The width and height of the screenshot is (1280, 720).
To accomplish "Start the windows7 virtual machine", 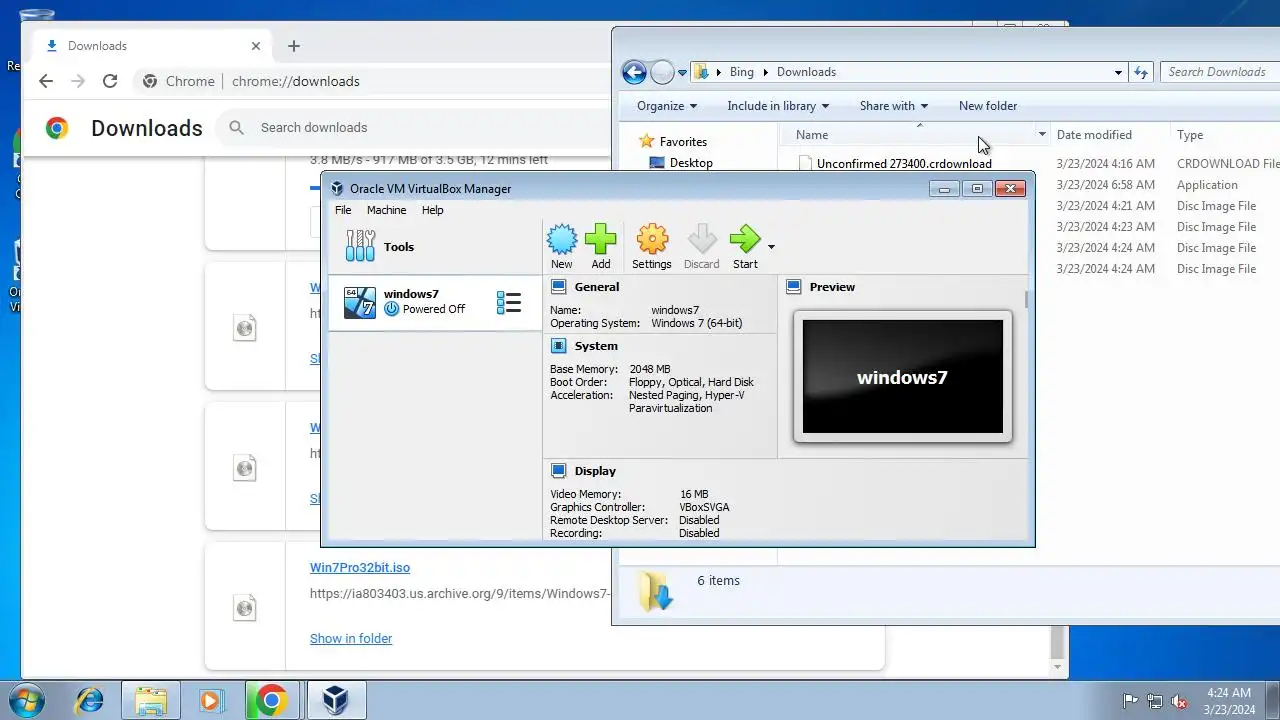I will 745,246.
